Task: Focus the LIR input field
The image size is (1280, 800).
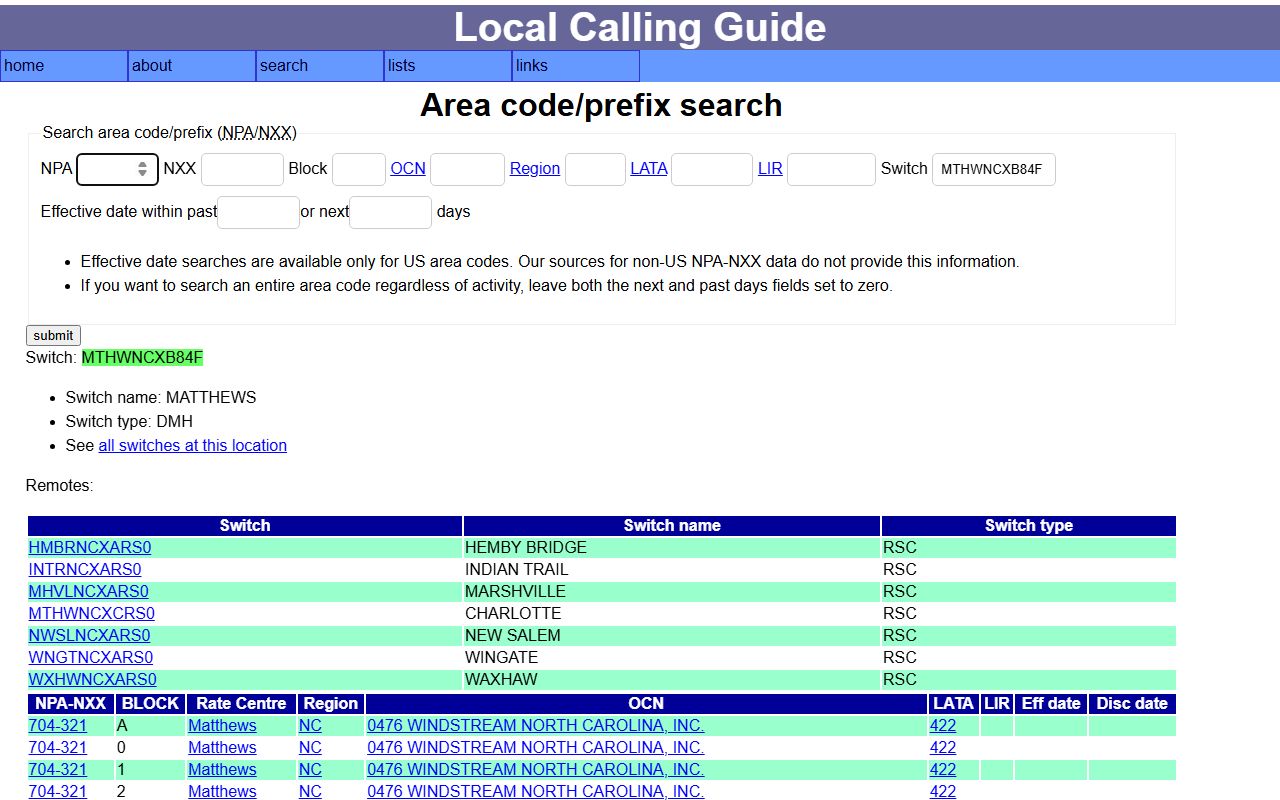Action: tap(831, 169)
